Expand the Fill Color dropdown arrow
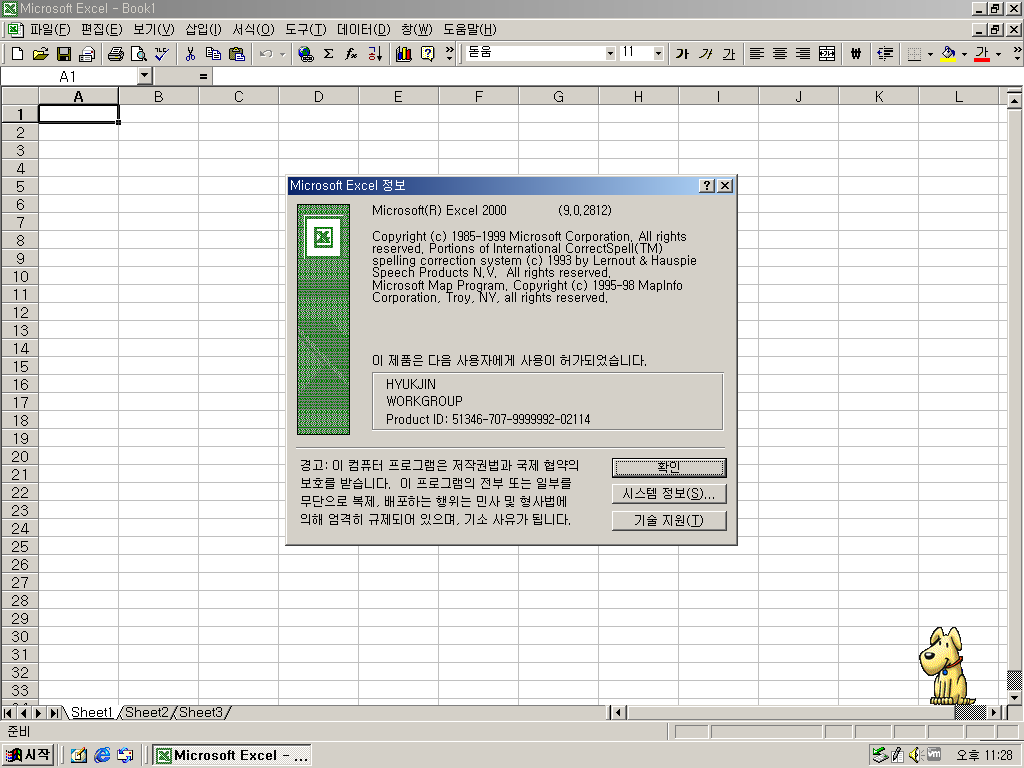1024x768 pixels. tap(964, 54)
